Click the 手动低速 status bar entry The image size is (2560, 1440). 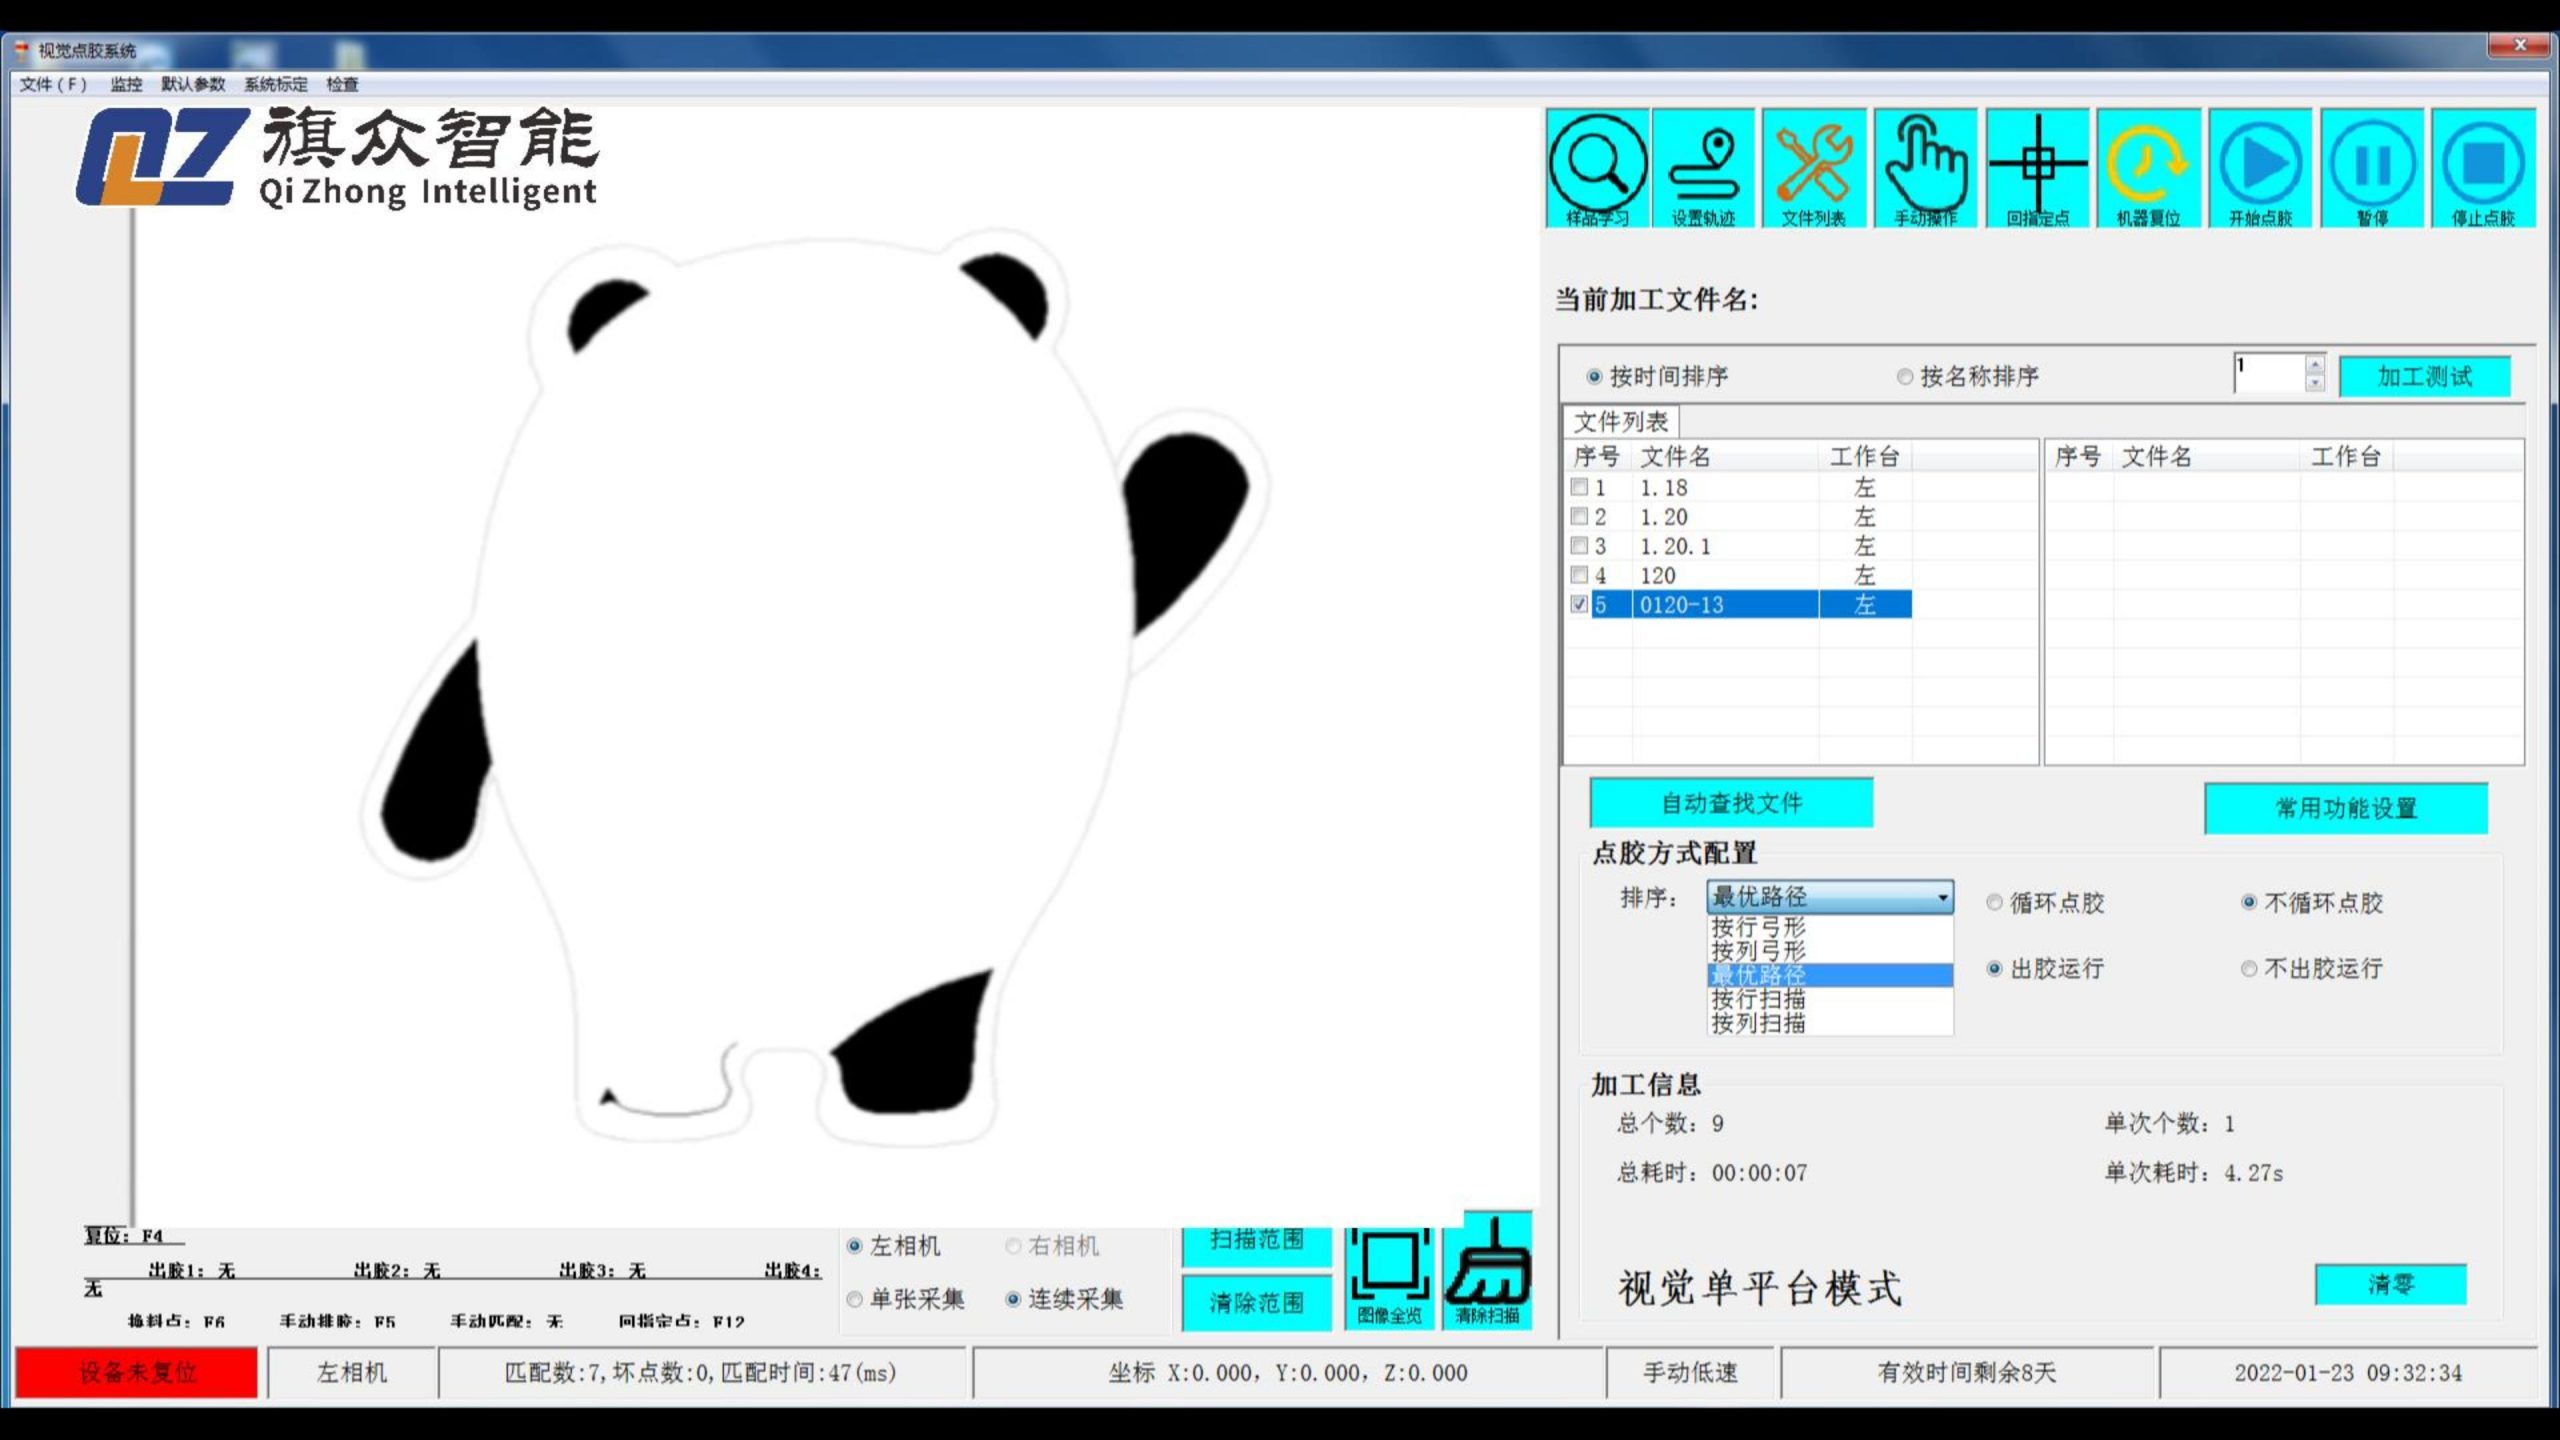[1691, 1373]
